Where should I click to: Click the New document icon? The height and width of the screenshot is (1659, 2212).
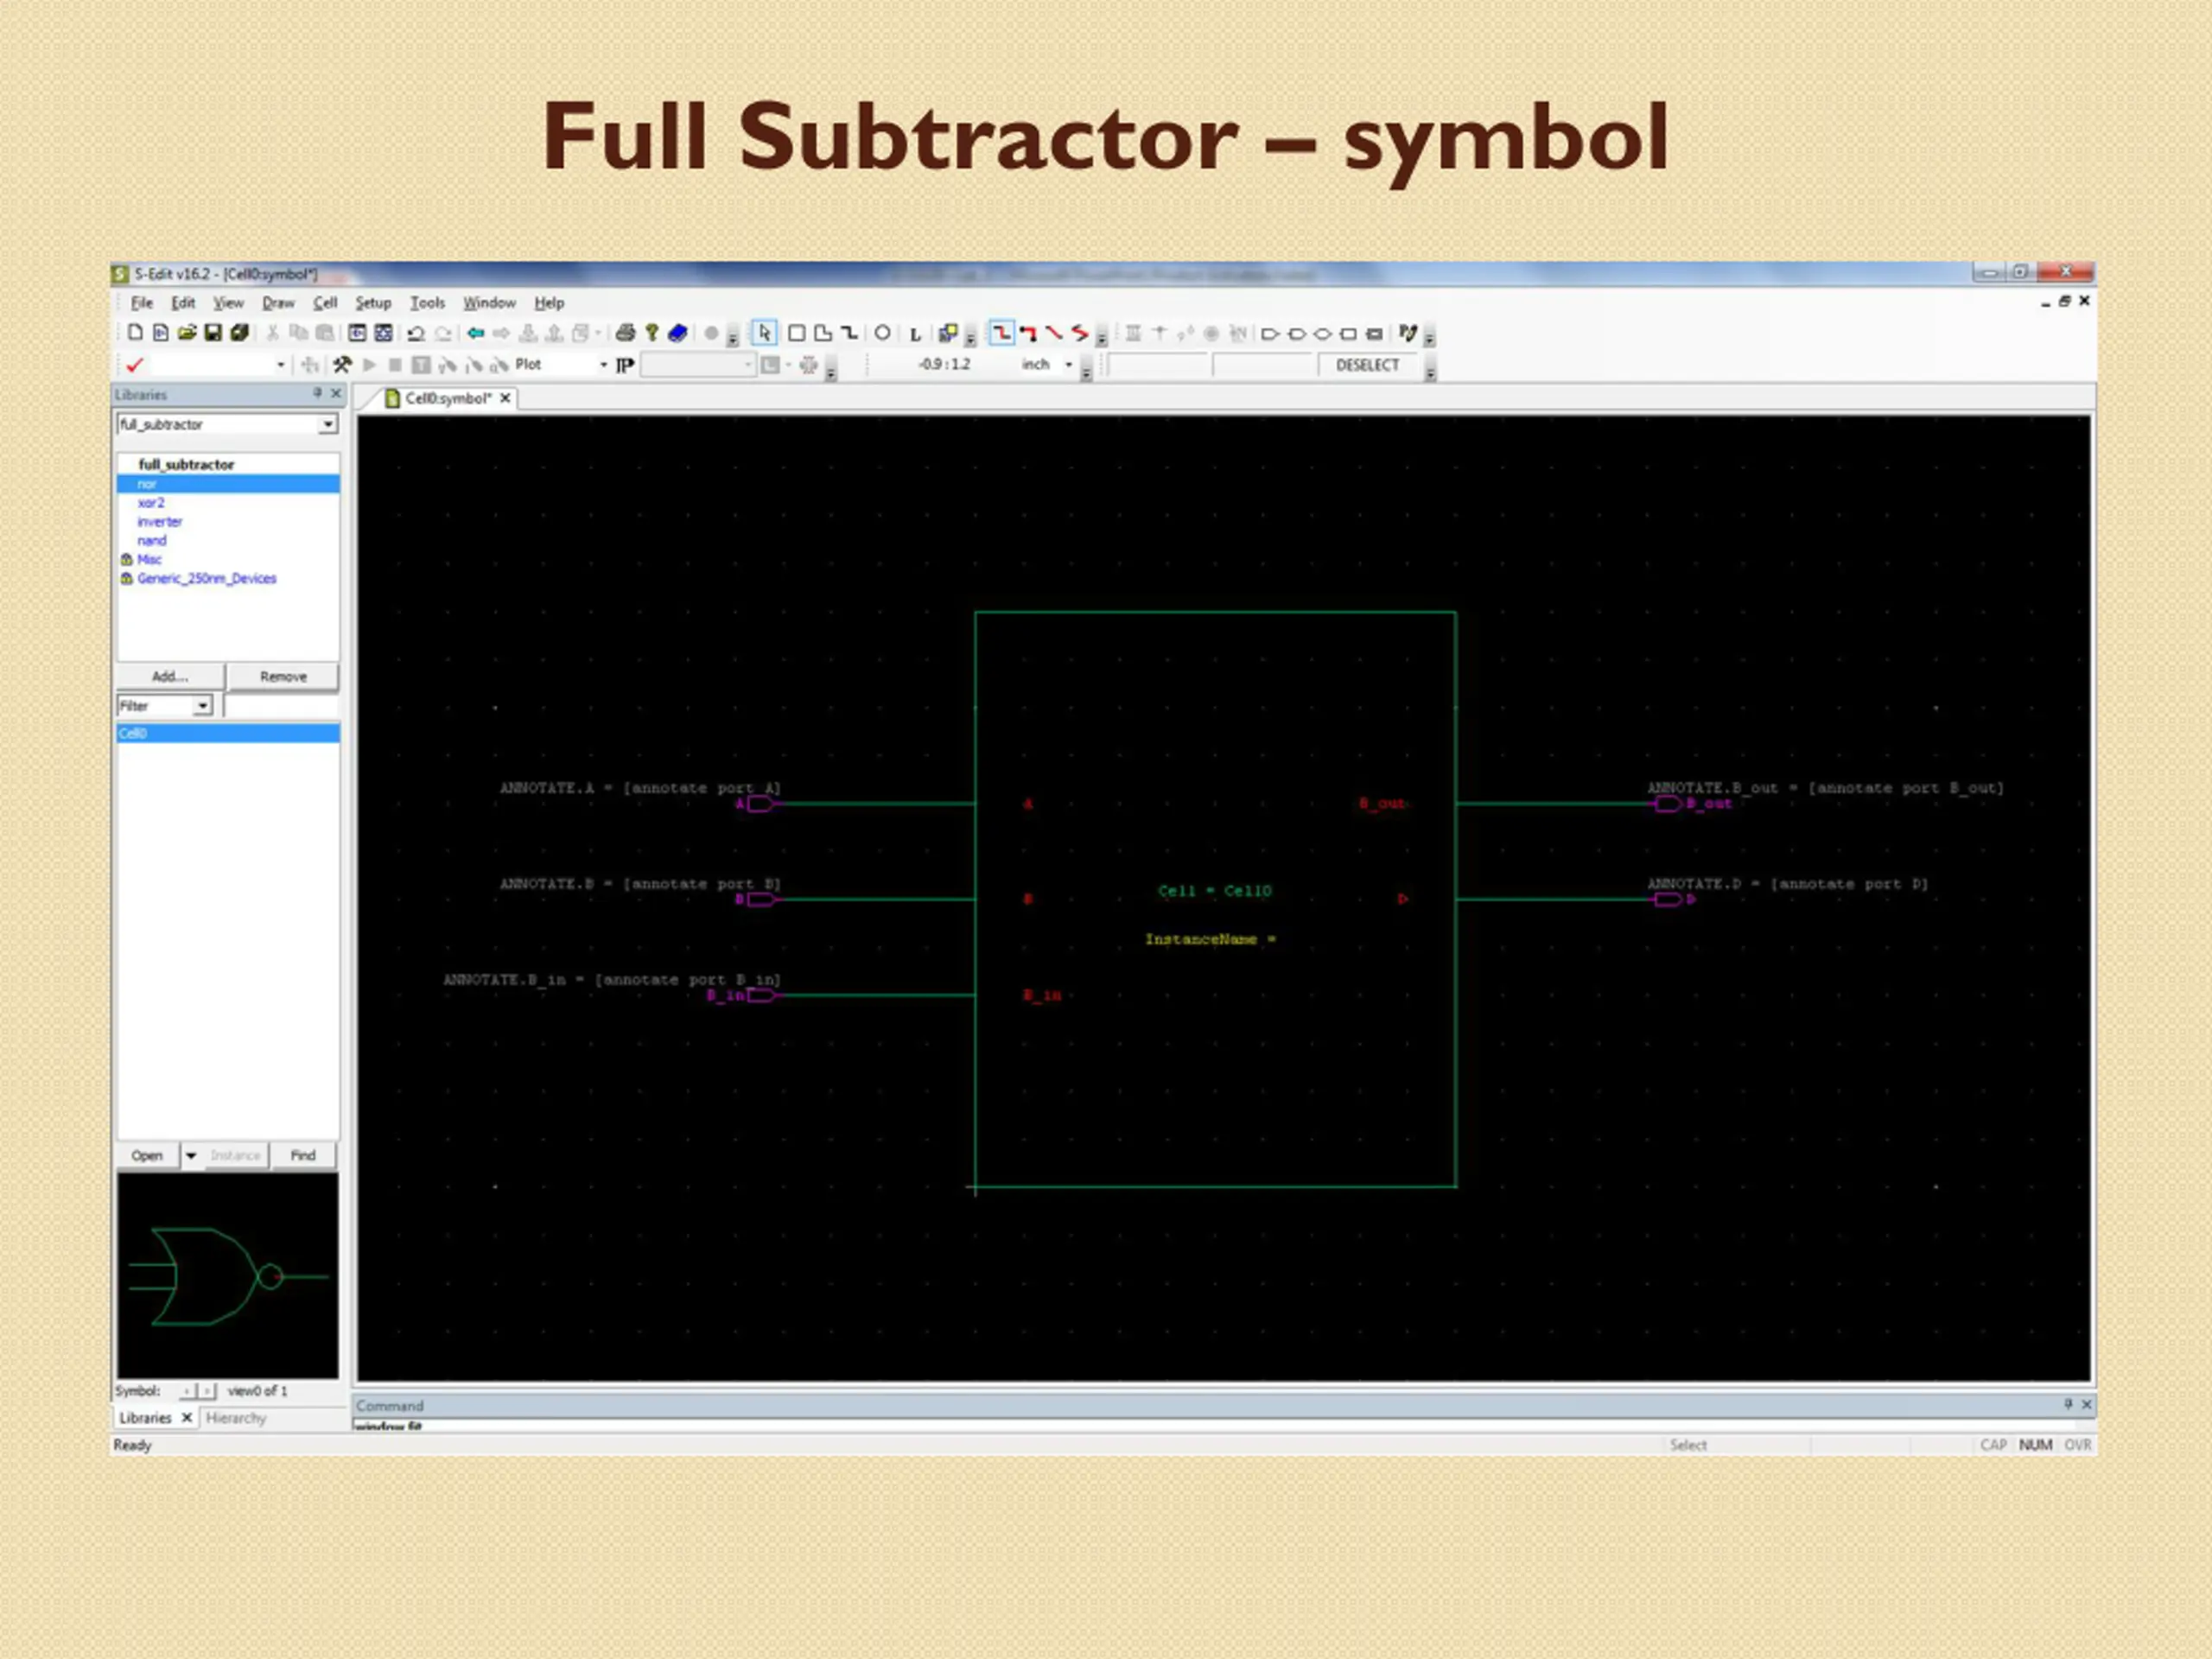pyautogui.click(x=135, y=333)
